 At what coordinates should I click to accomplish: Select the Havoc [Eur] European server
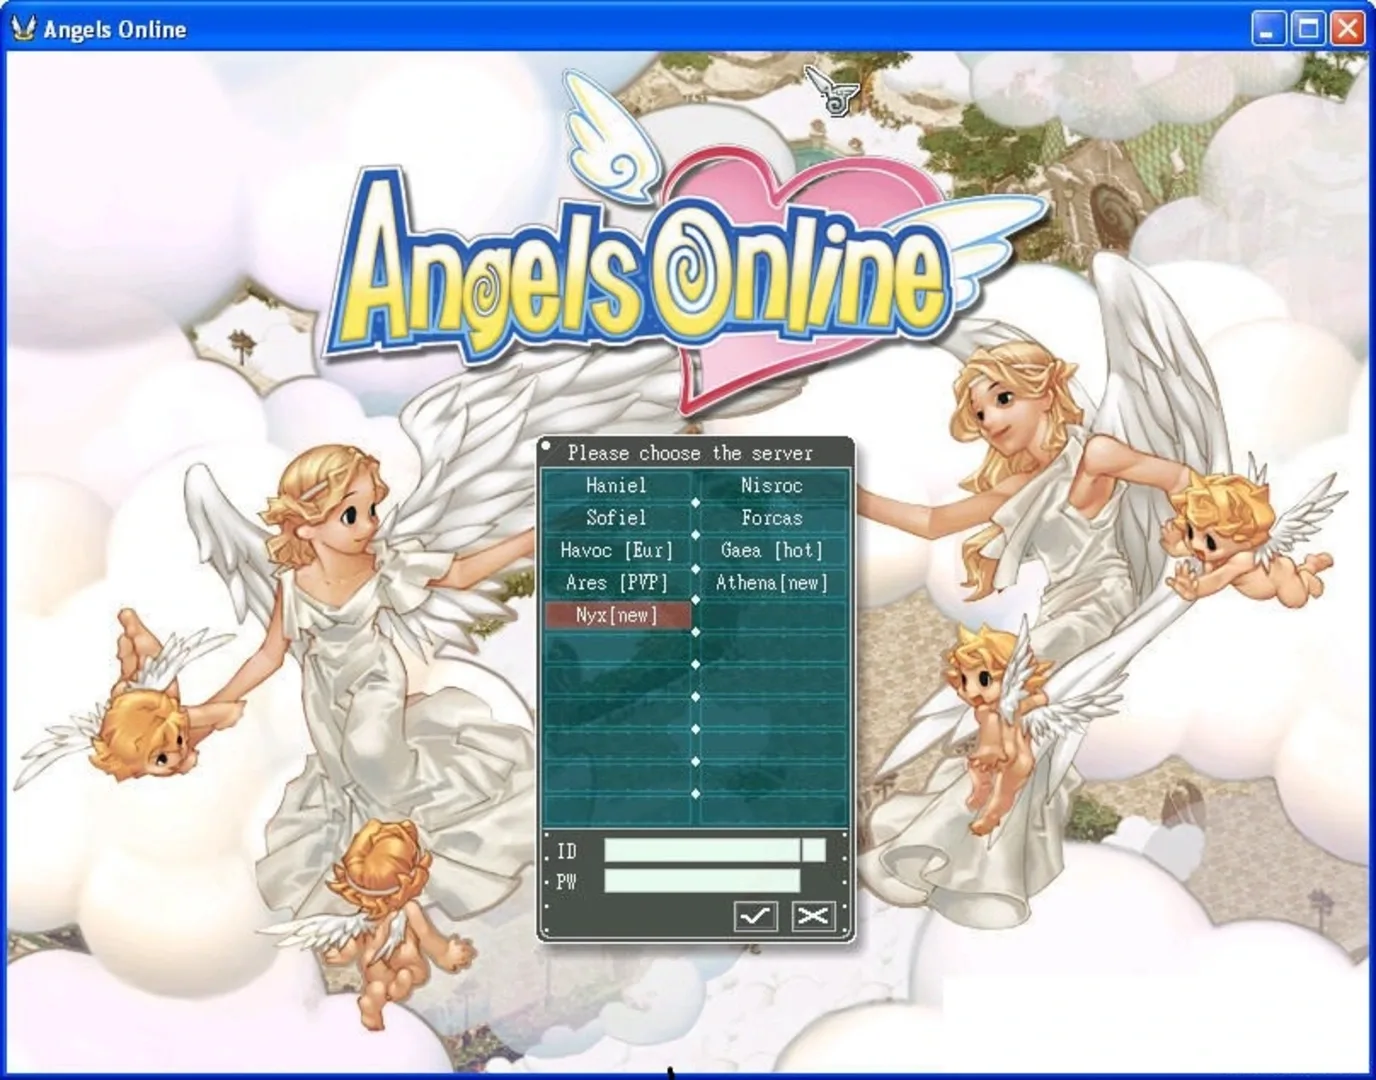click(x=617, y=550)
